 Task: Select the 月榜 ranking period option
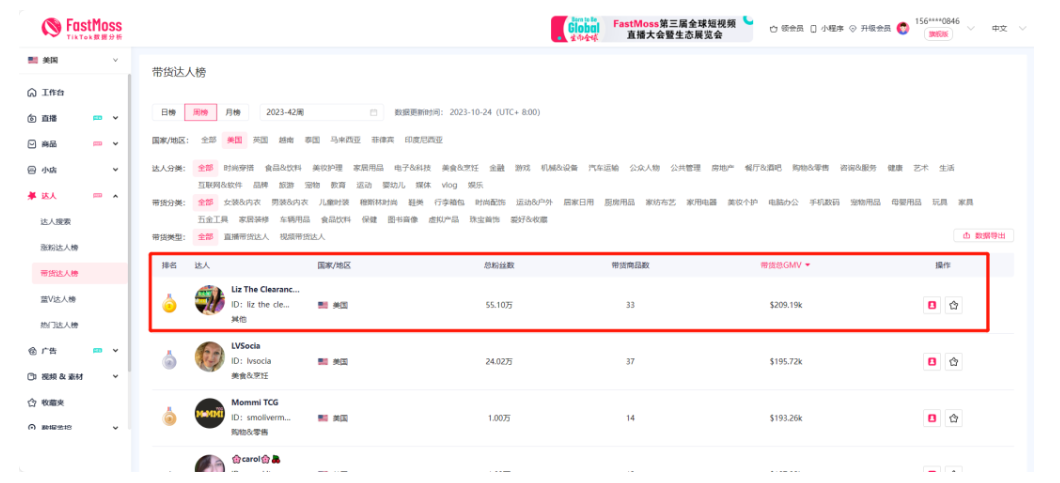(233, 112)
